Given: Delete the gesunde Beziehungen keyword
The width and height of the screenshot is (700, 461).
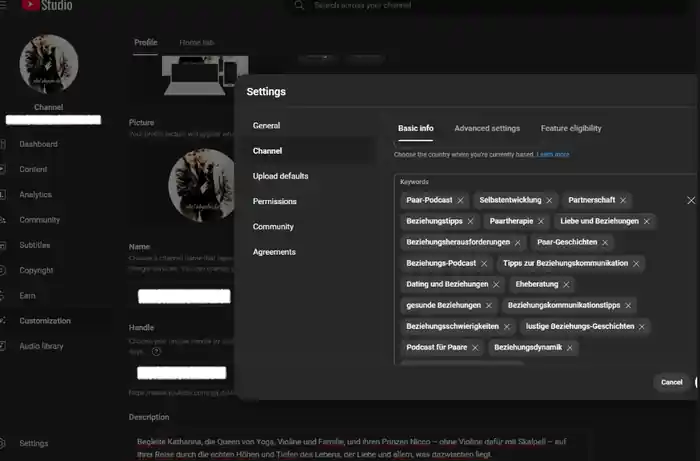Looking at the screenshot, I should point(489,306).
